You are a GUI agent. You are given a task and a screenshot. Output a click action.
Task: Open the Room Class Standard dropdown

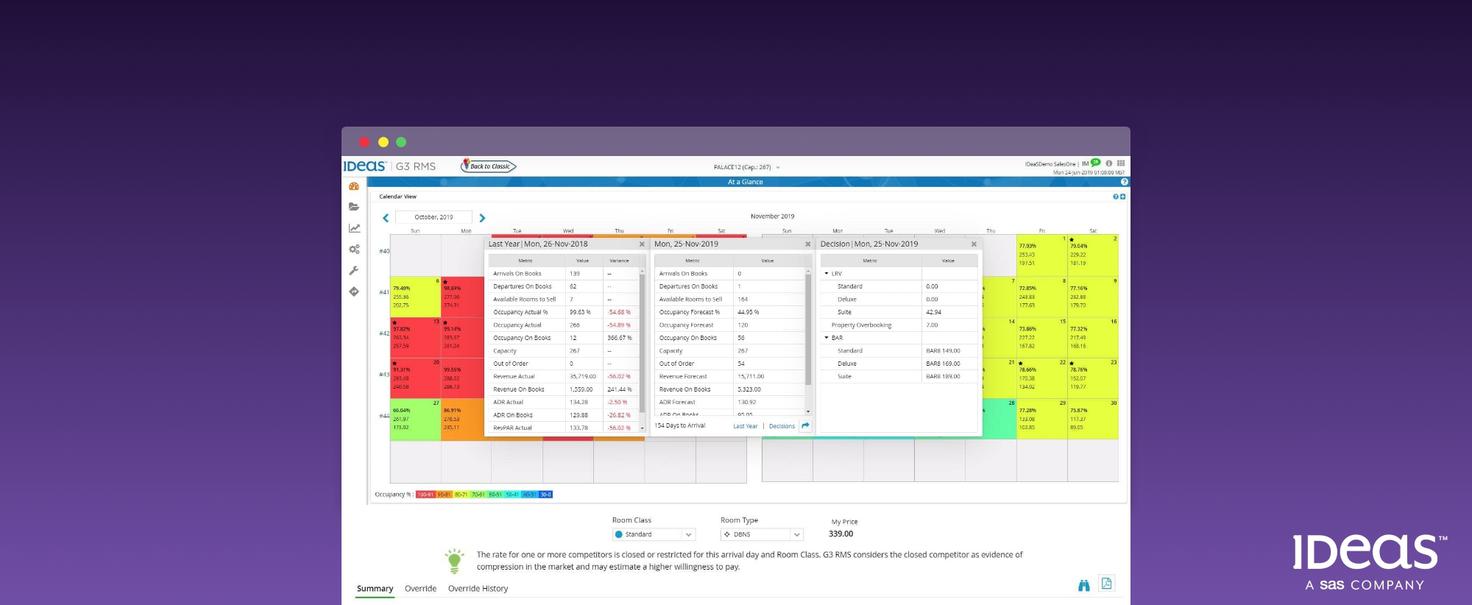pos(654,535)
